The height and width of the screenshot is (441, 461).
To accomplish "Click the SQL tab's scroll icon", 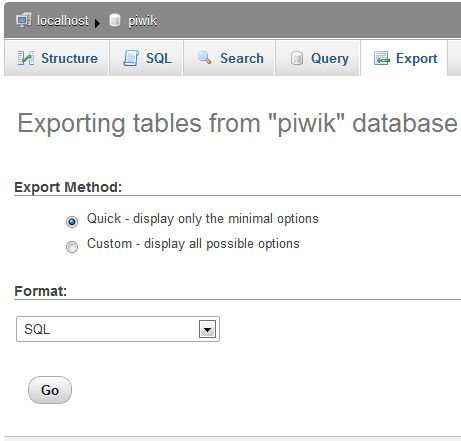I will click(x=131, y=58).
